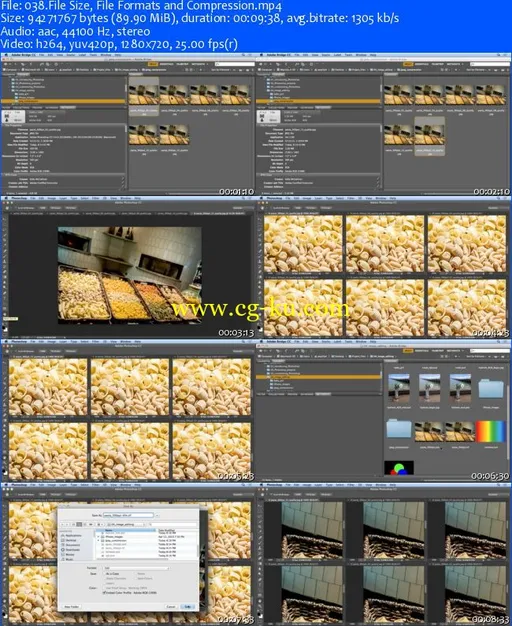Select the RGB circles thumbnail in the 00:06:30 frame
Viewport: 512px width, 626px height.
pos(399,468)
